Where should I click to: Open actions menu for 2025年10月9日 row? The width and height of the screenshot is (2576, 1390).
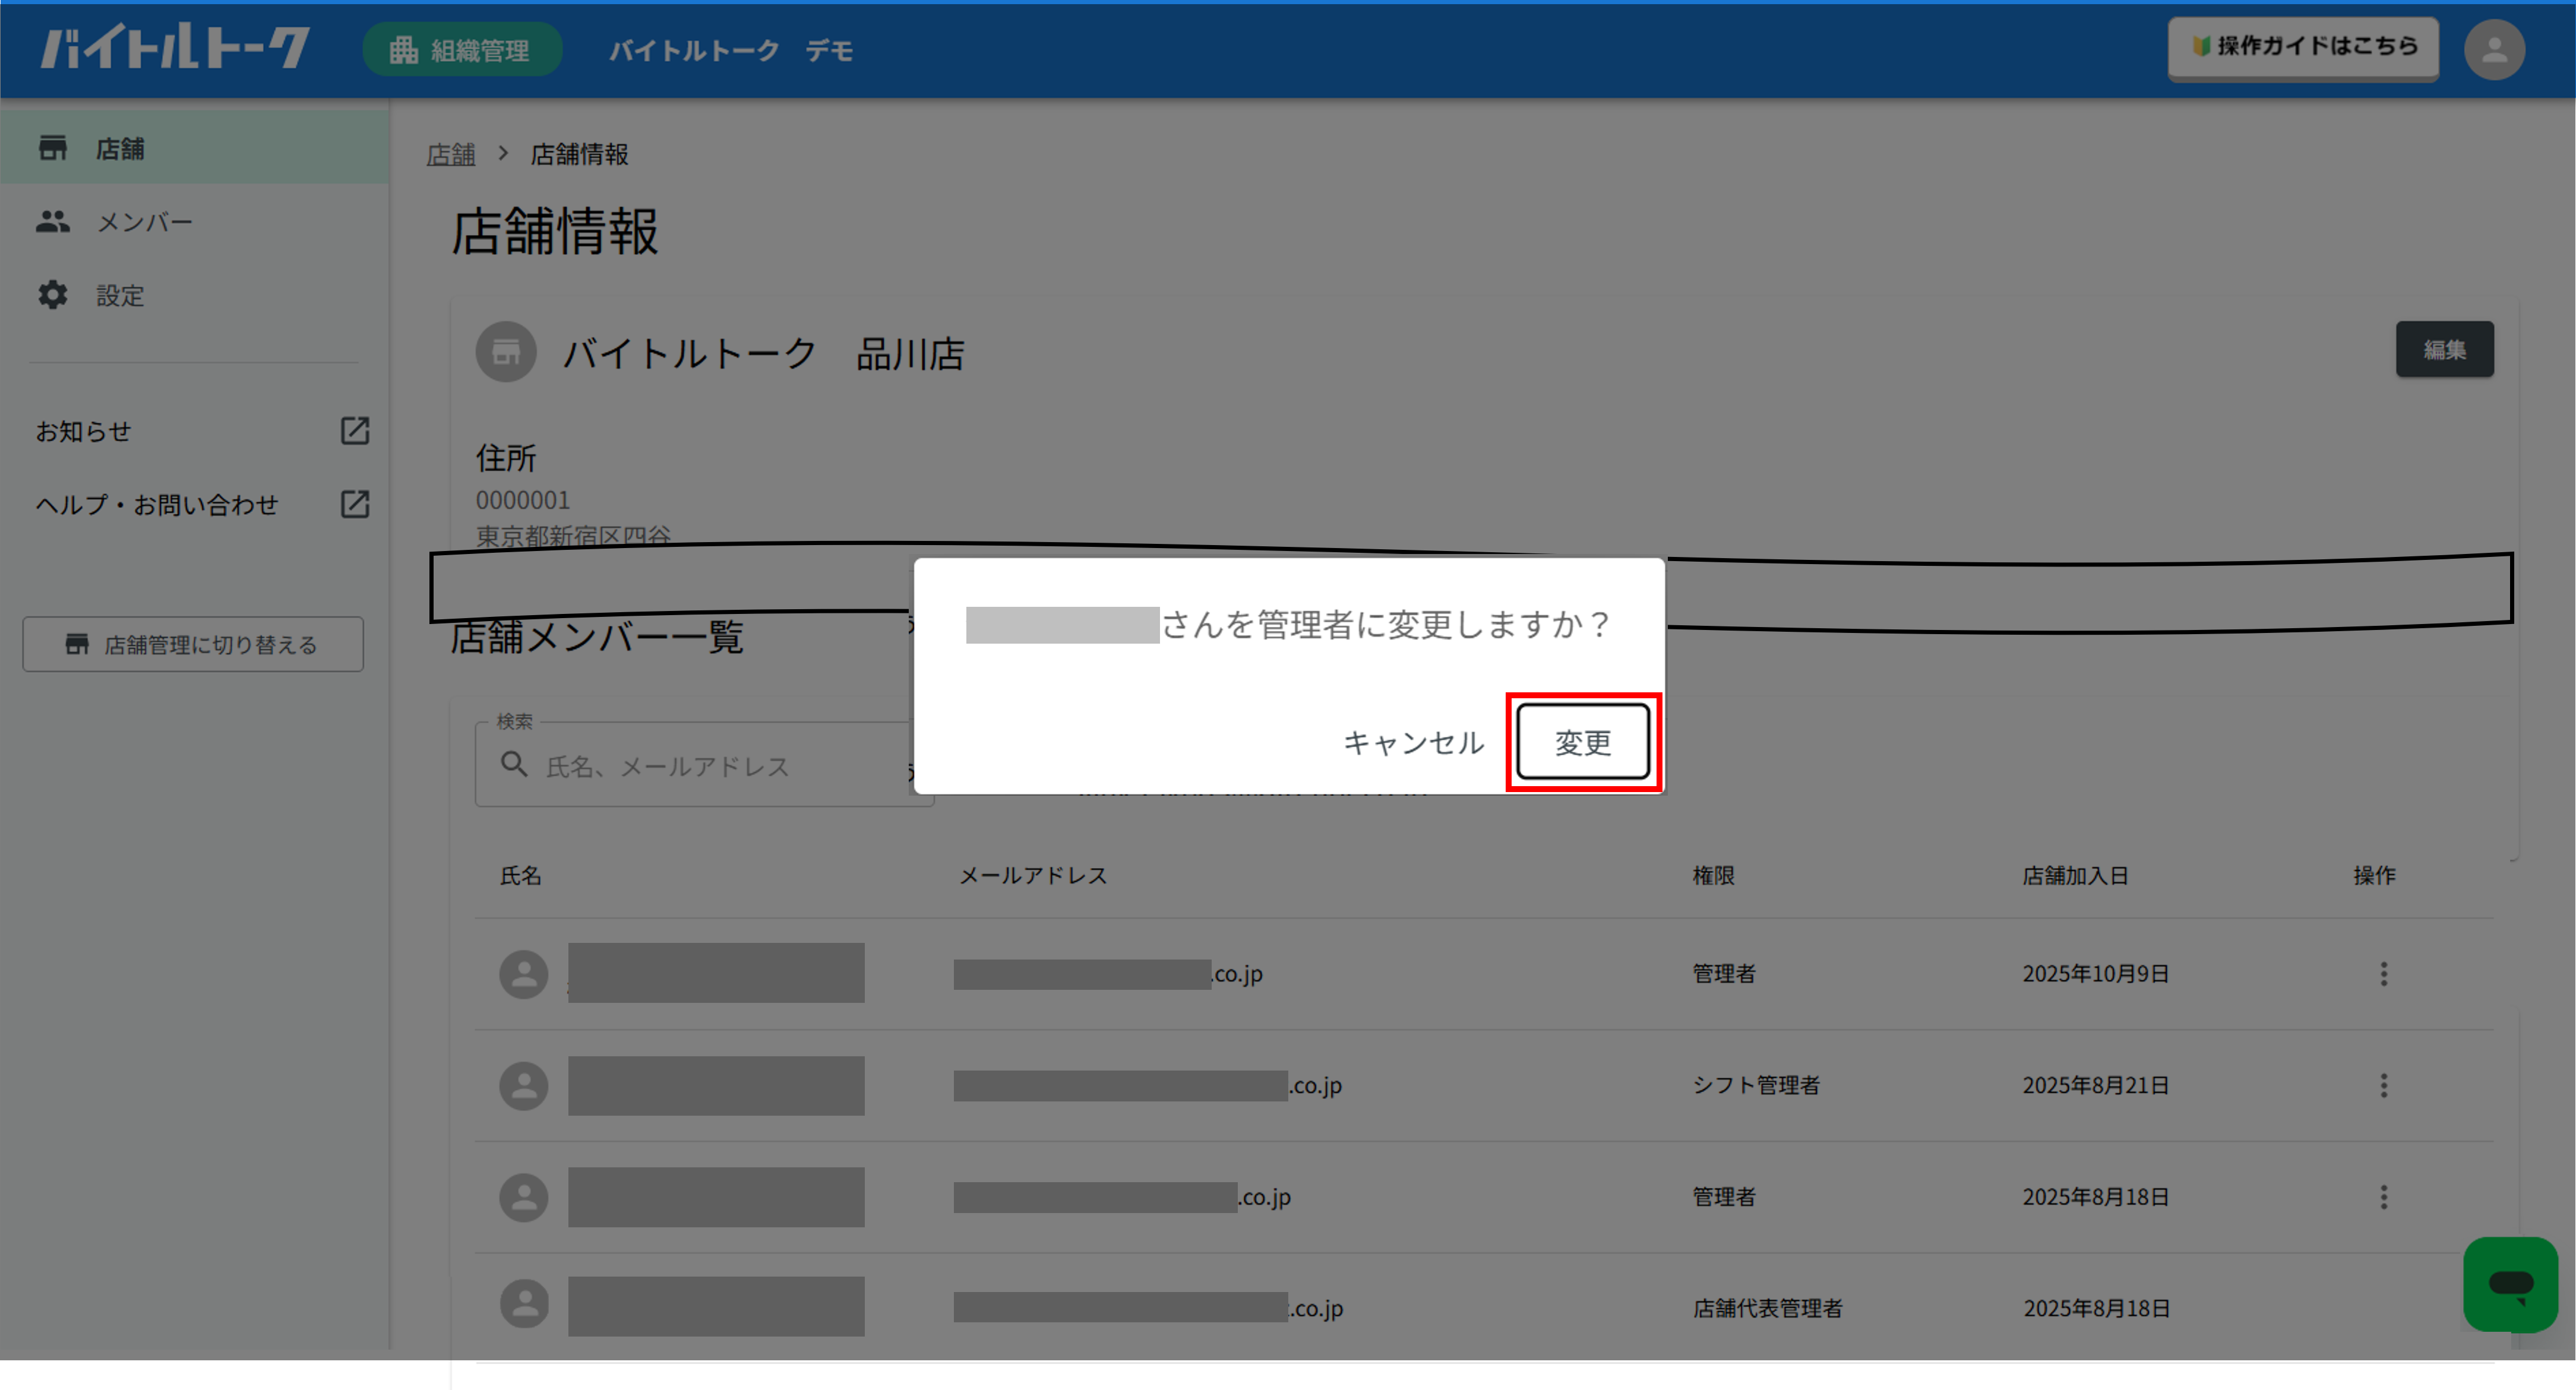(x=2384, y=974)
